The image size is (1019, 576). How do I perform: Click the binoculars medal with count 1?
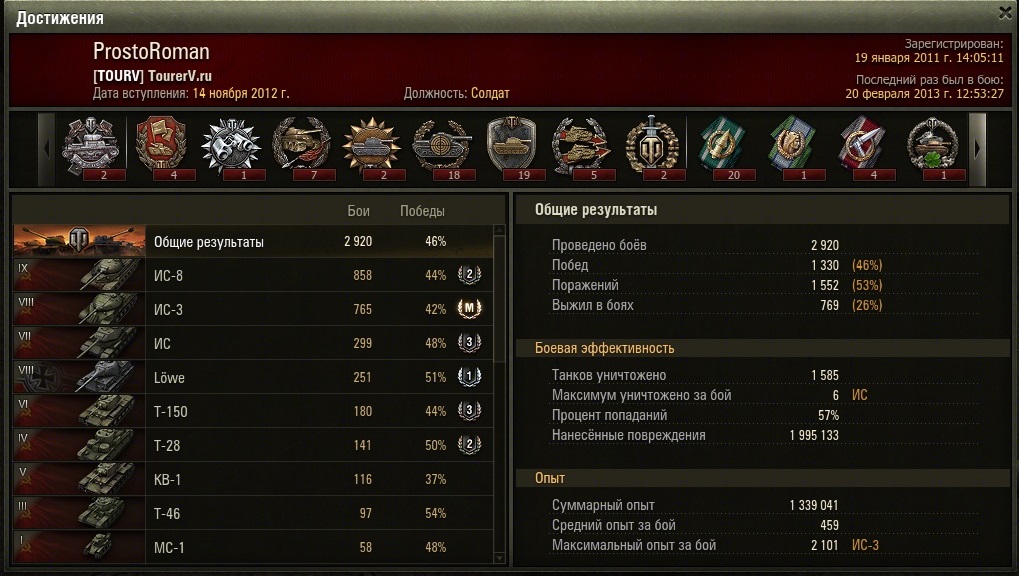(x=231, y=147)
